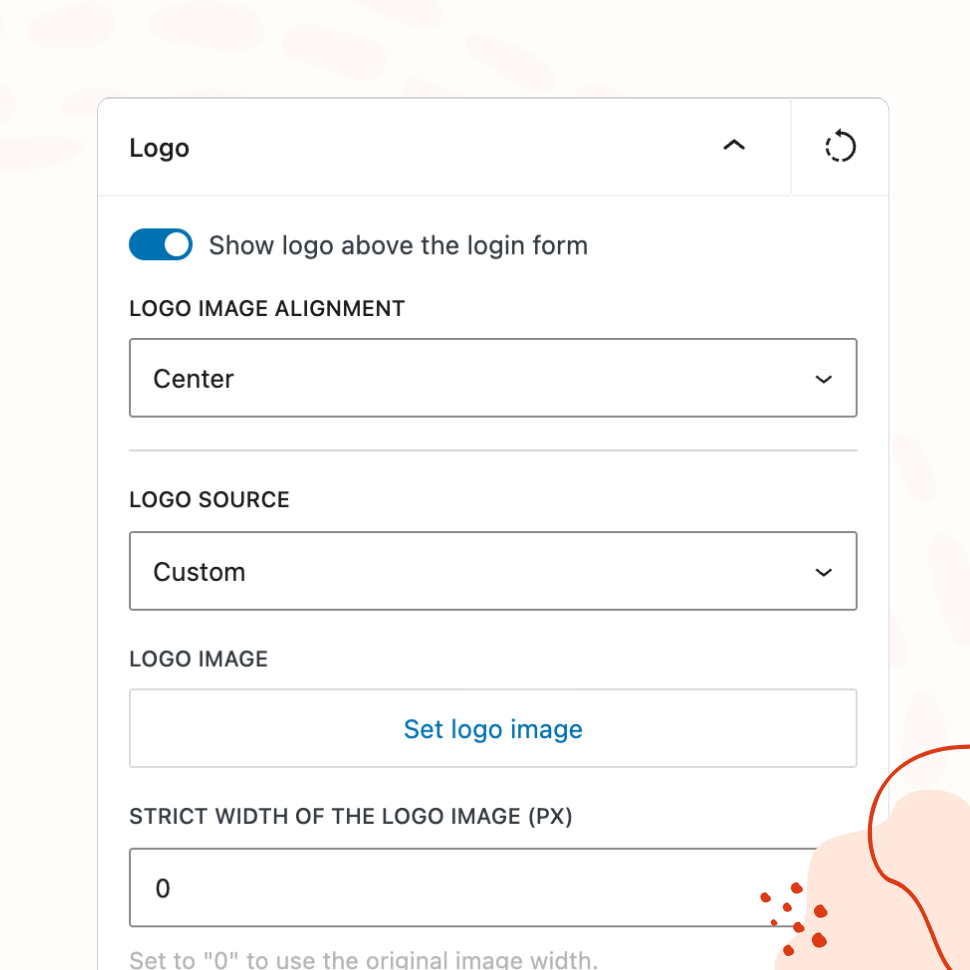The width and height of the screenshot is (970, 970).
Task: Click the dashed circular reset icon in Logo header
Action: [839, 147]
